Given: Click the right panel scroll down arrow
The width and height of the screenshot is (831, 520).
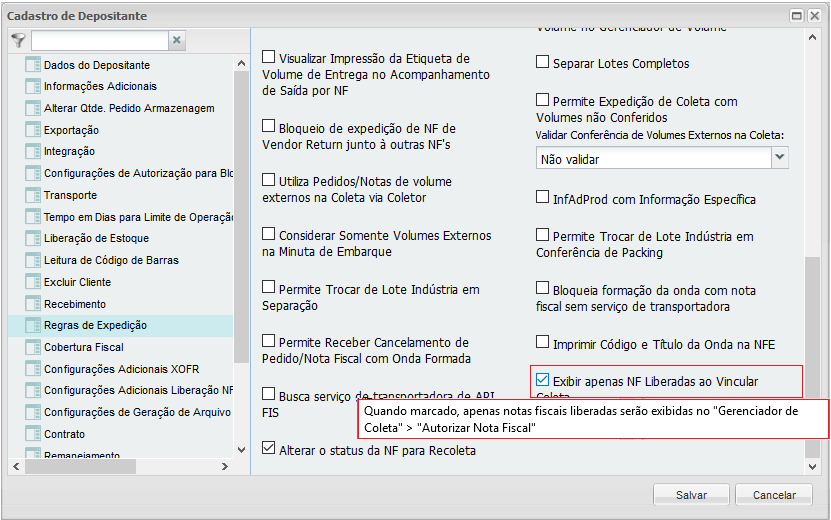Looking at the screenshot, I should click(812, 467).
